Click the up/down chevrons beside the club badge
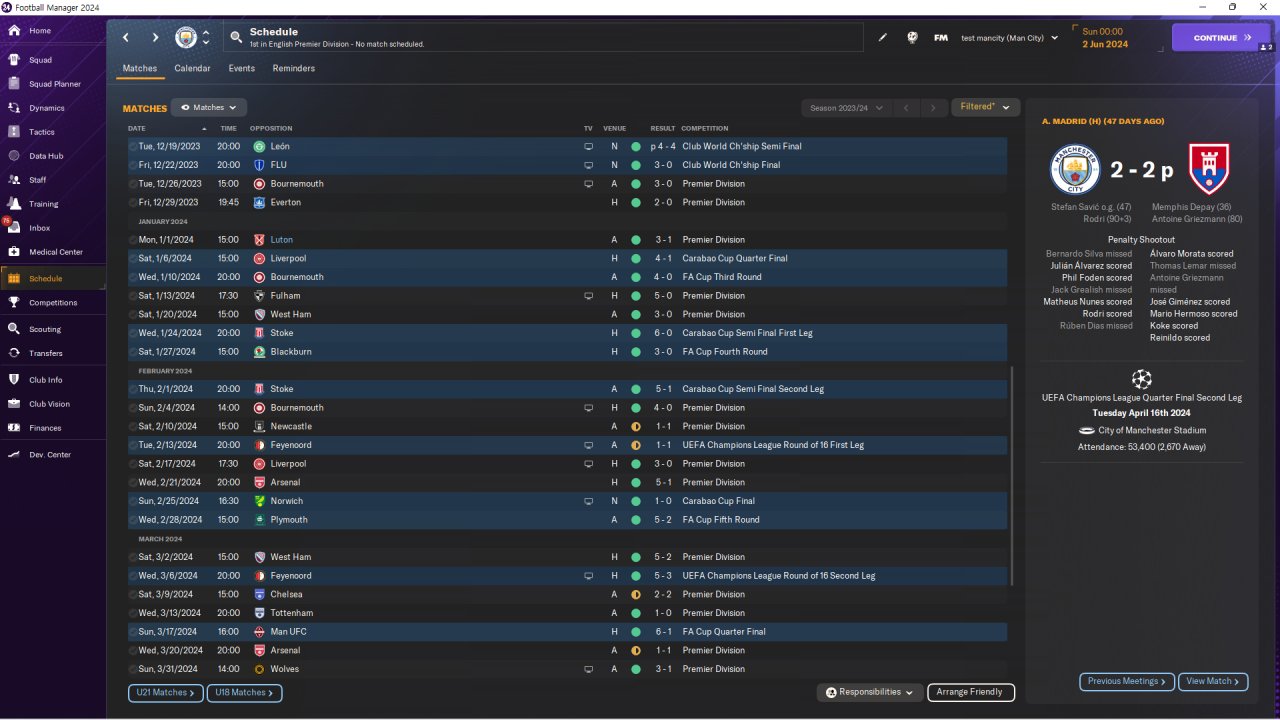The height and width of the screenshot is (720, 1280). pyautogui.click(x=206, y=38)
